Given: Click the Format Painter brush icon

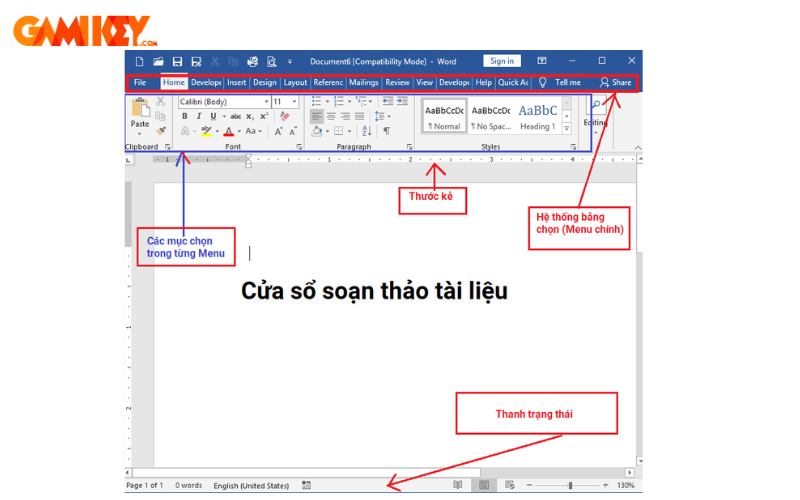Looking at the screenshot, I should (x=161, y=131).
